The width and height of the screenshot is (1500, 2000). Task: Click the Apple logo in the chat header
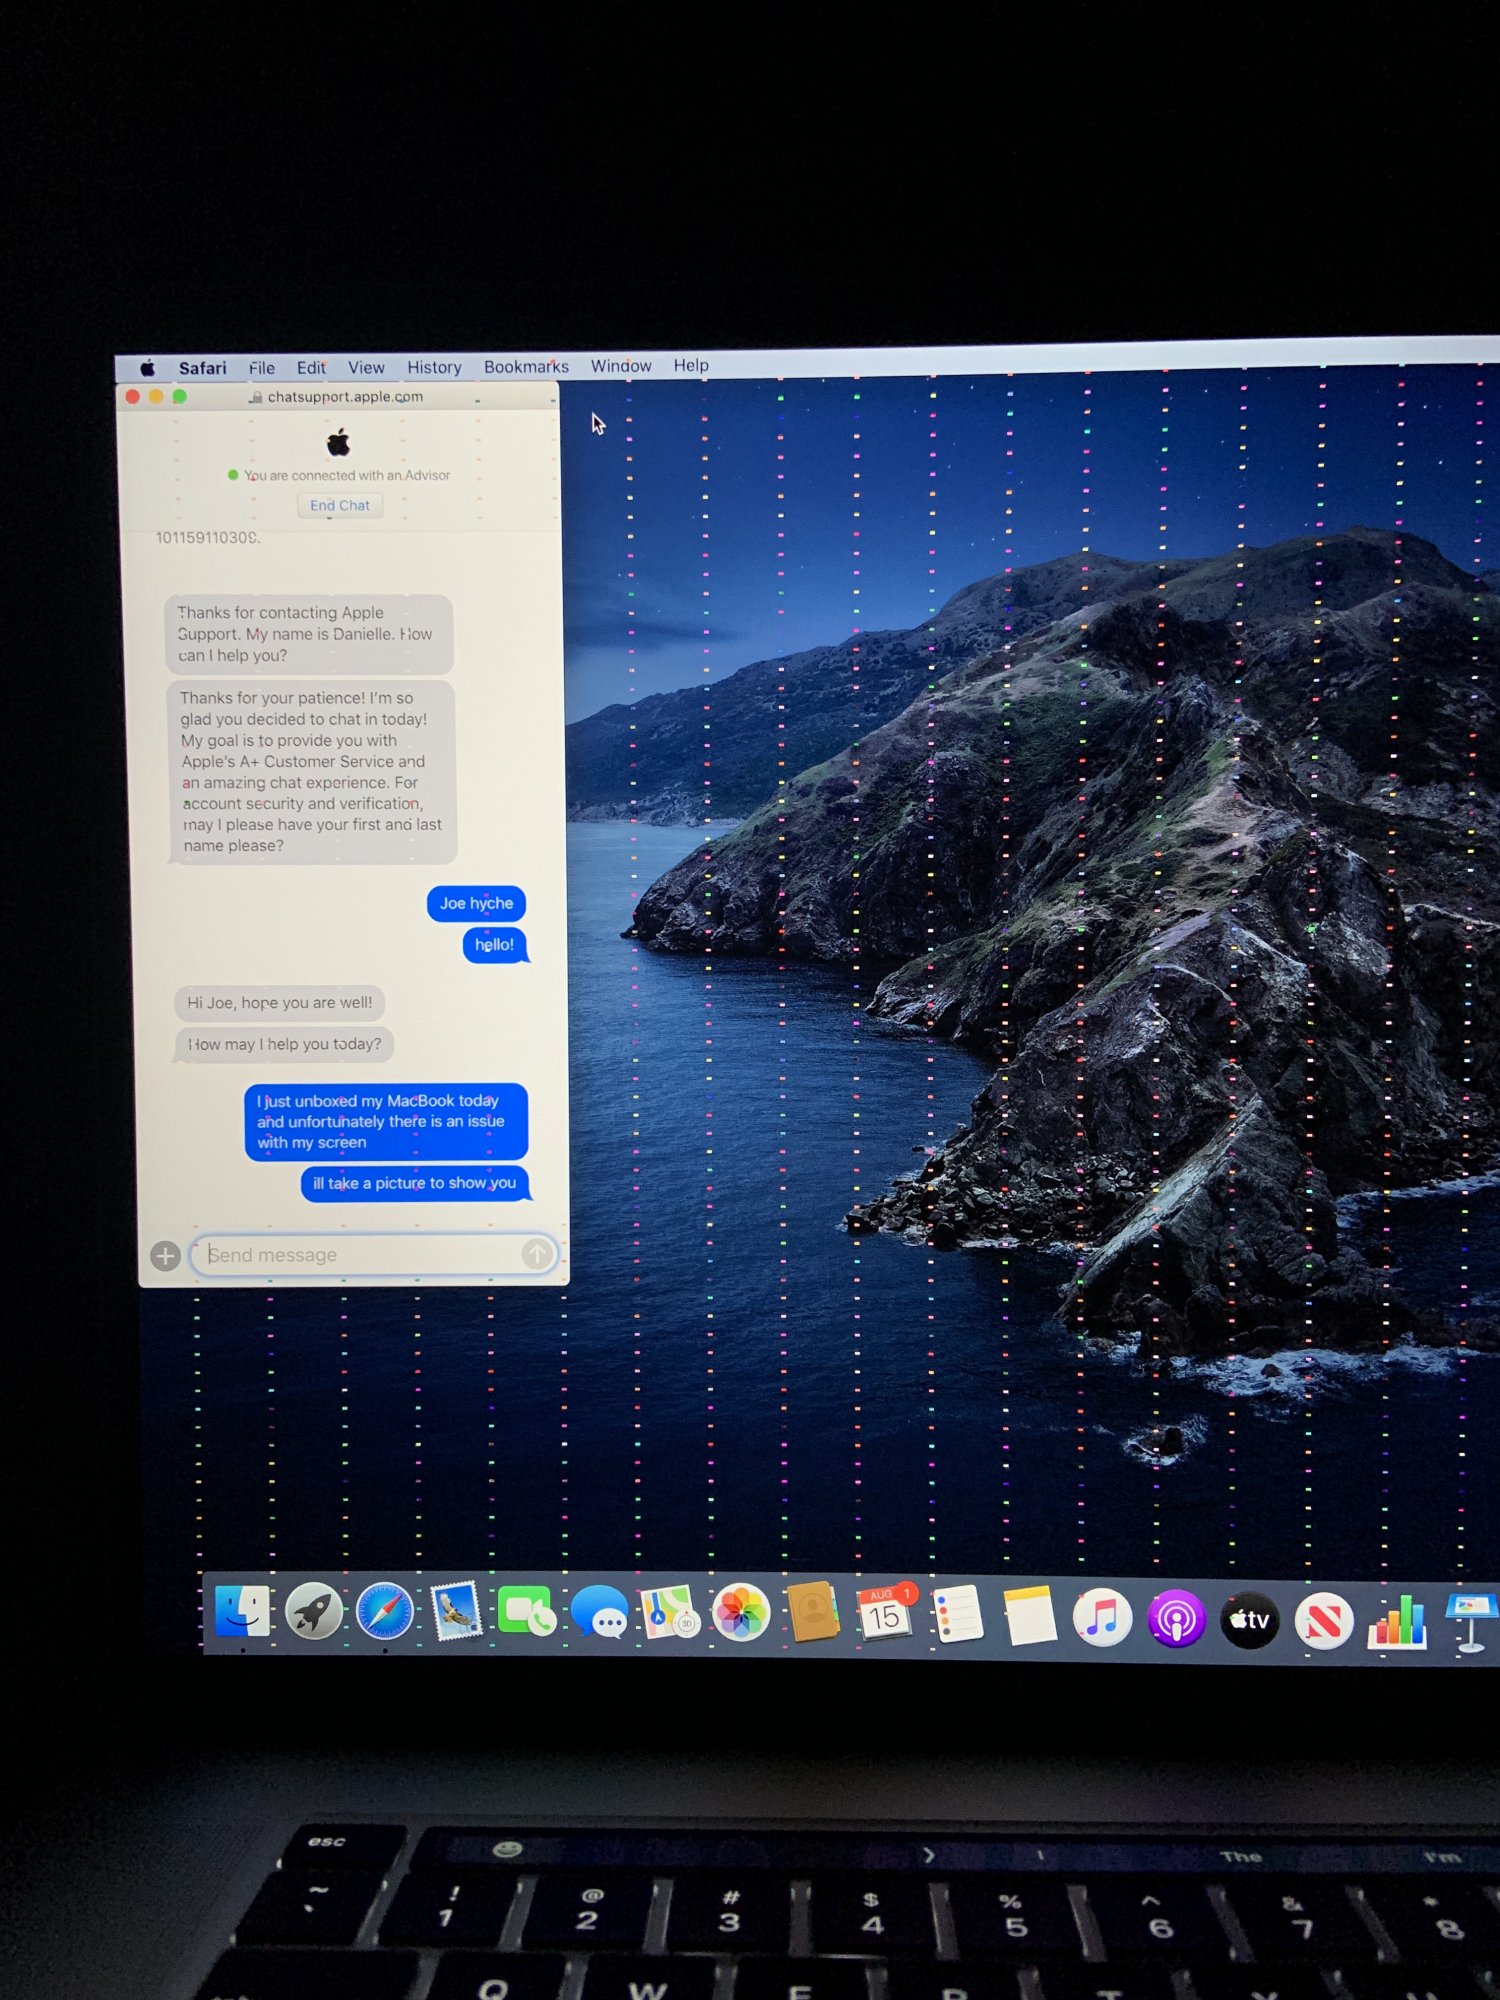[x=339, y=441]
